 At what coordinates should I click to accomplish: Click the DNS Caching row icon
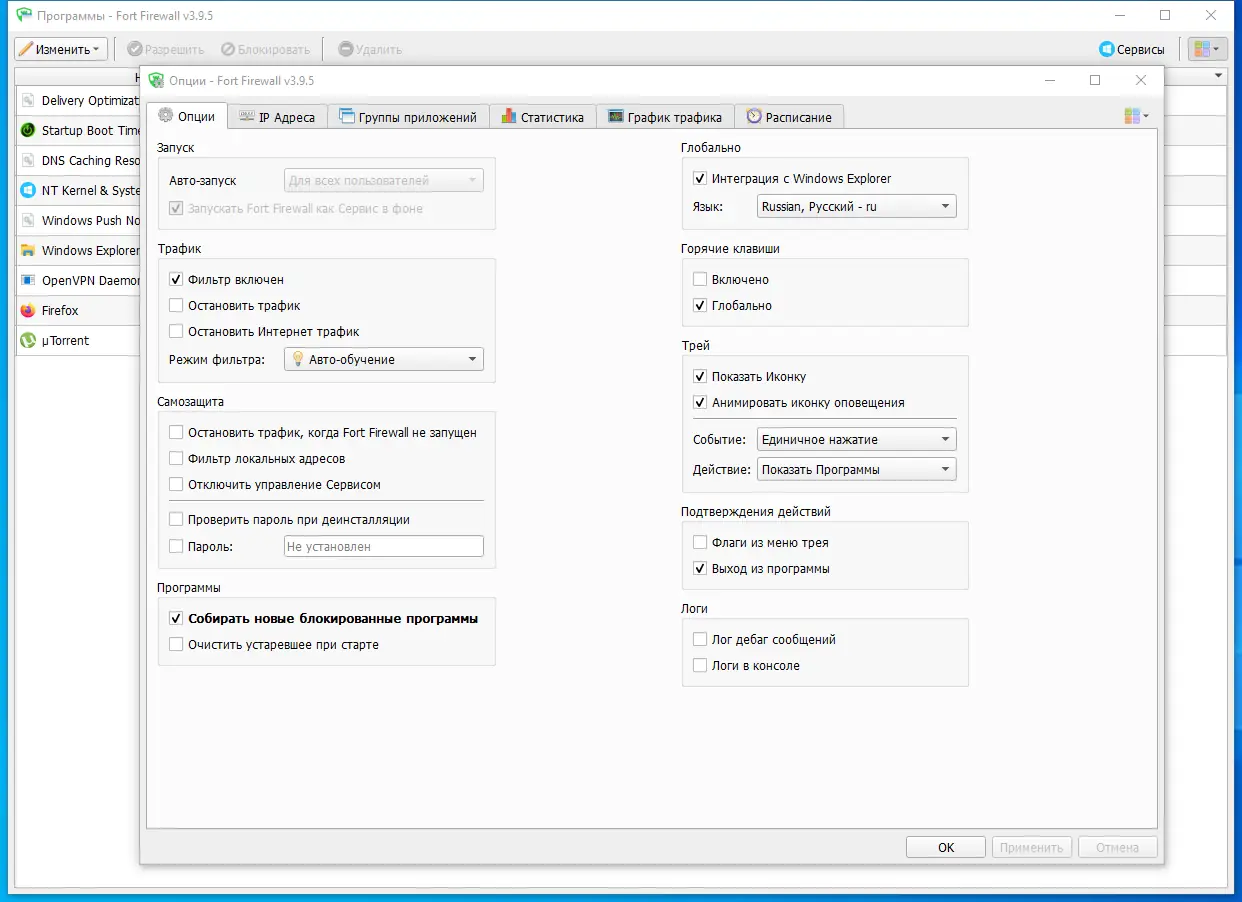coord(27,160)
